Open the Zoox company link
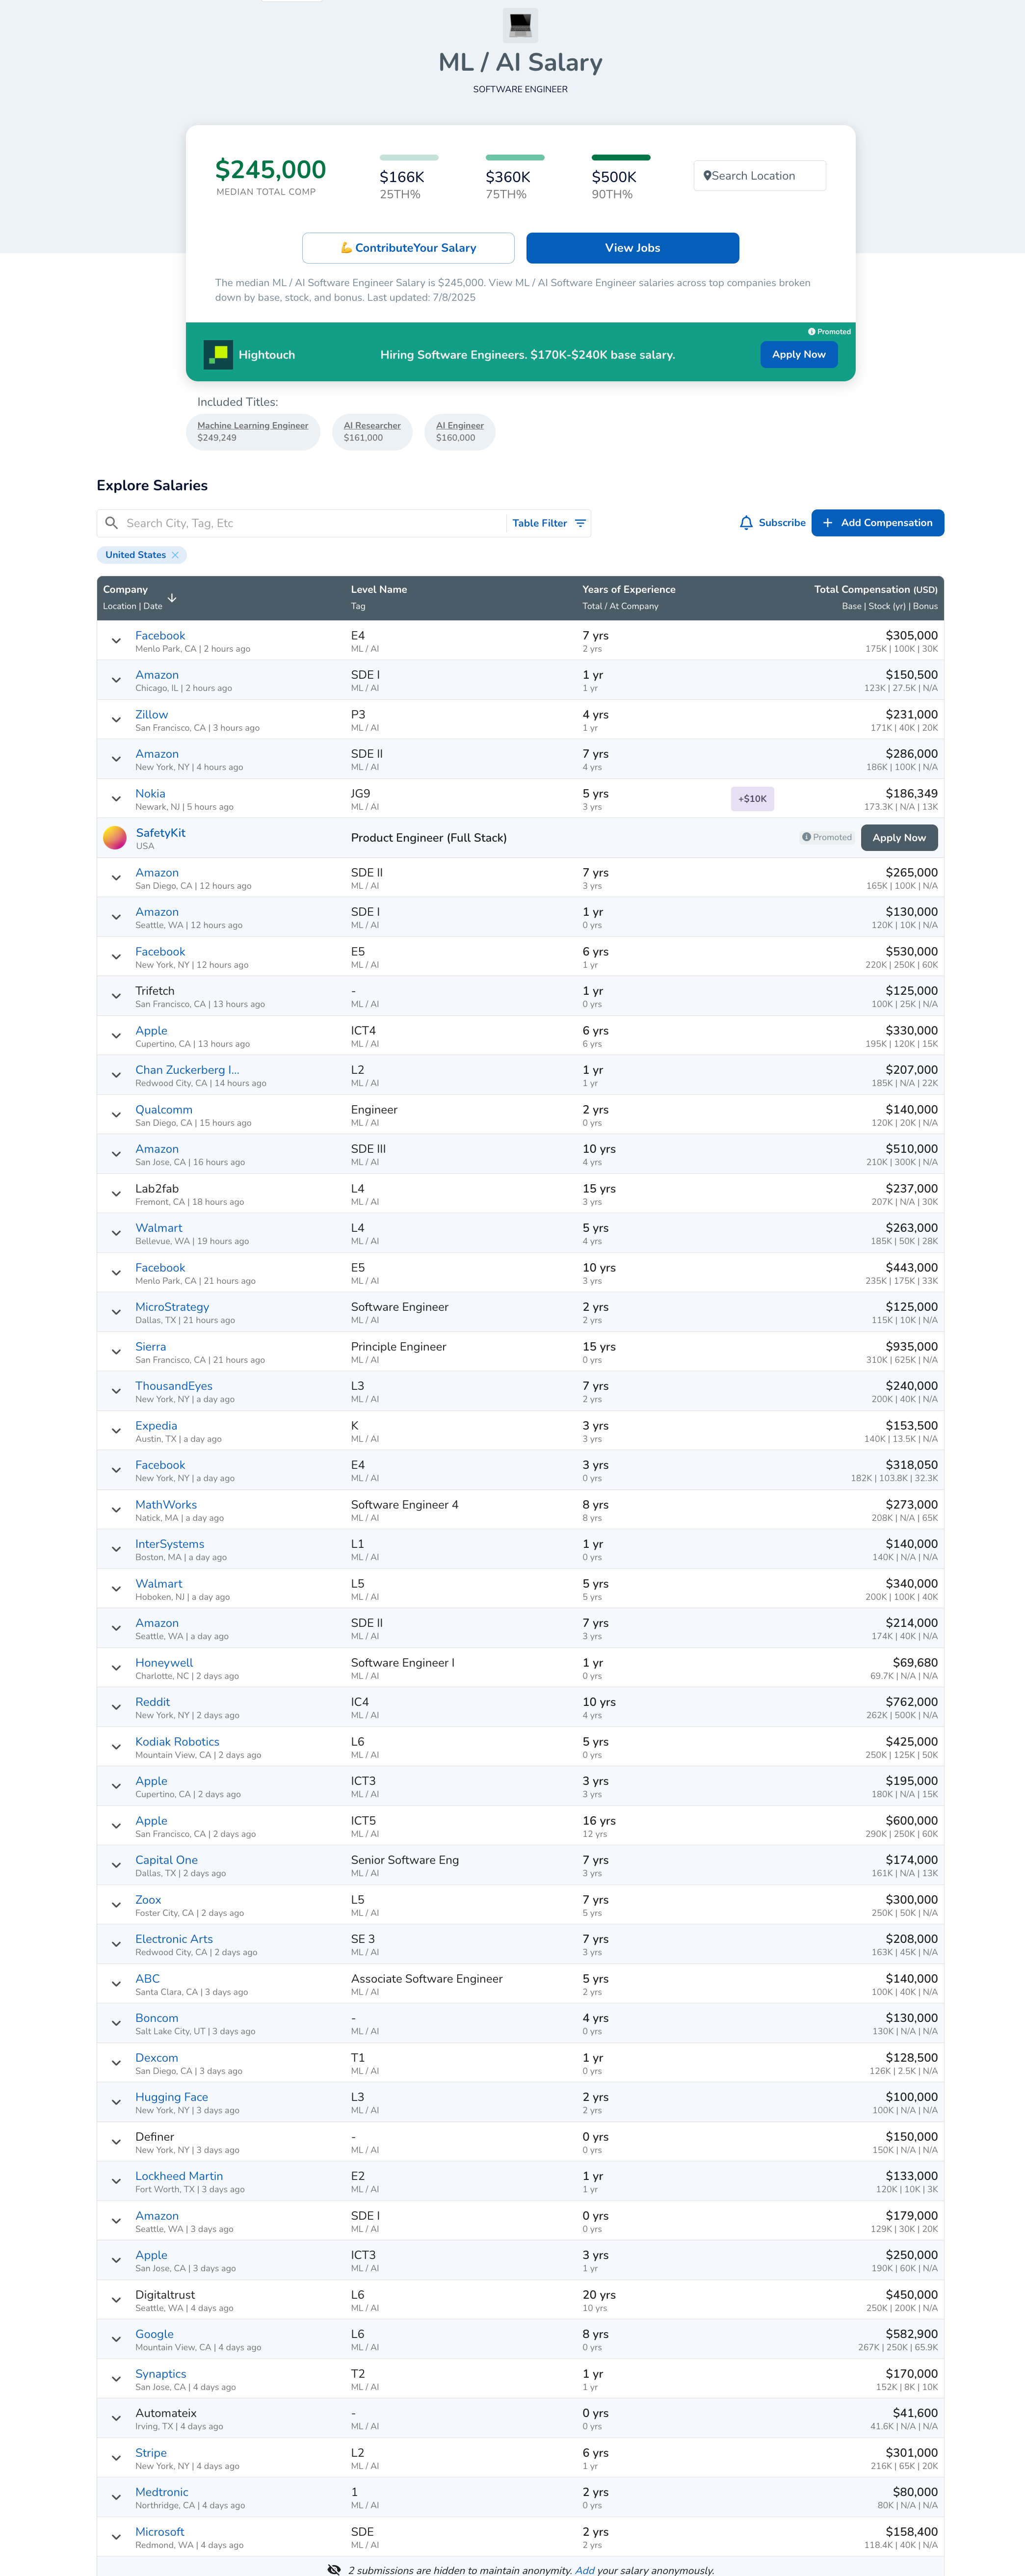 (148, 1900)
